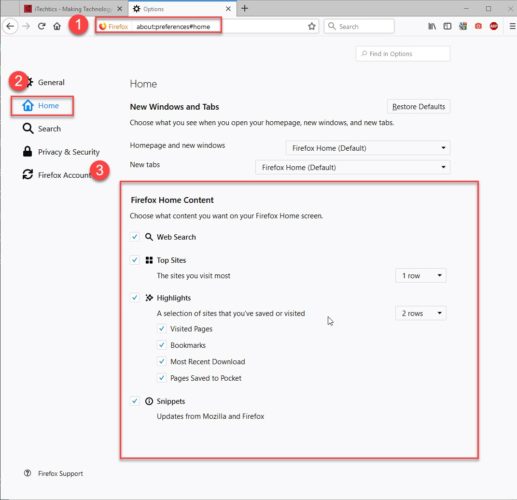The width and height of the screenshot is (517, 500).
Task: Click the Find in Options field
Action: pyautogui.click(x=403, y=54)
